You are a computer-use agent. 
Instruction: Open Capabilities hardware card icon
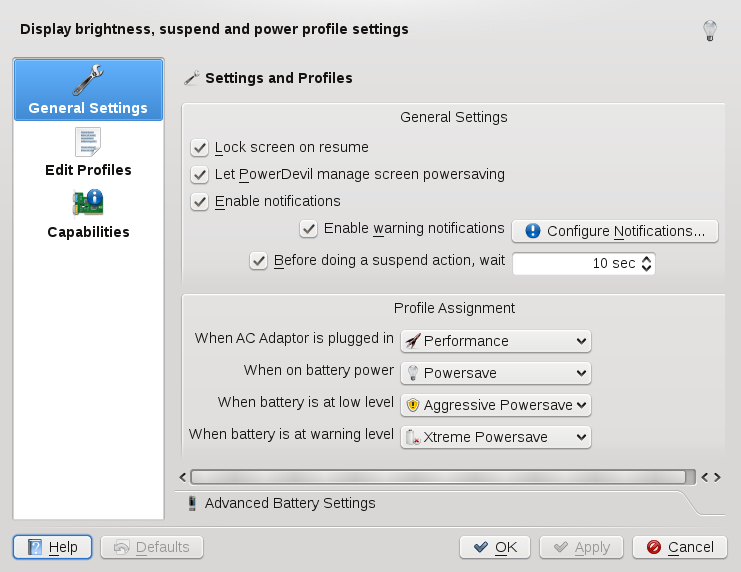tap(88, 203)
